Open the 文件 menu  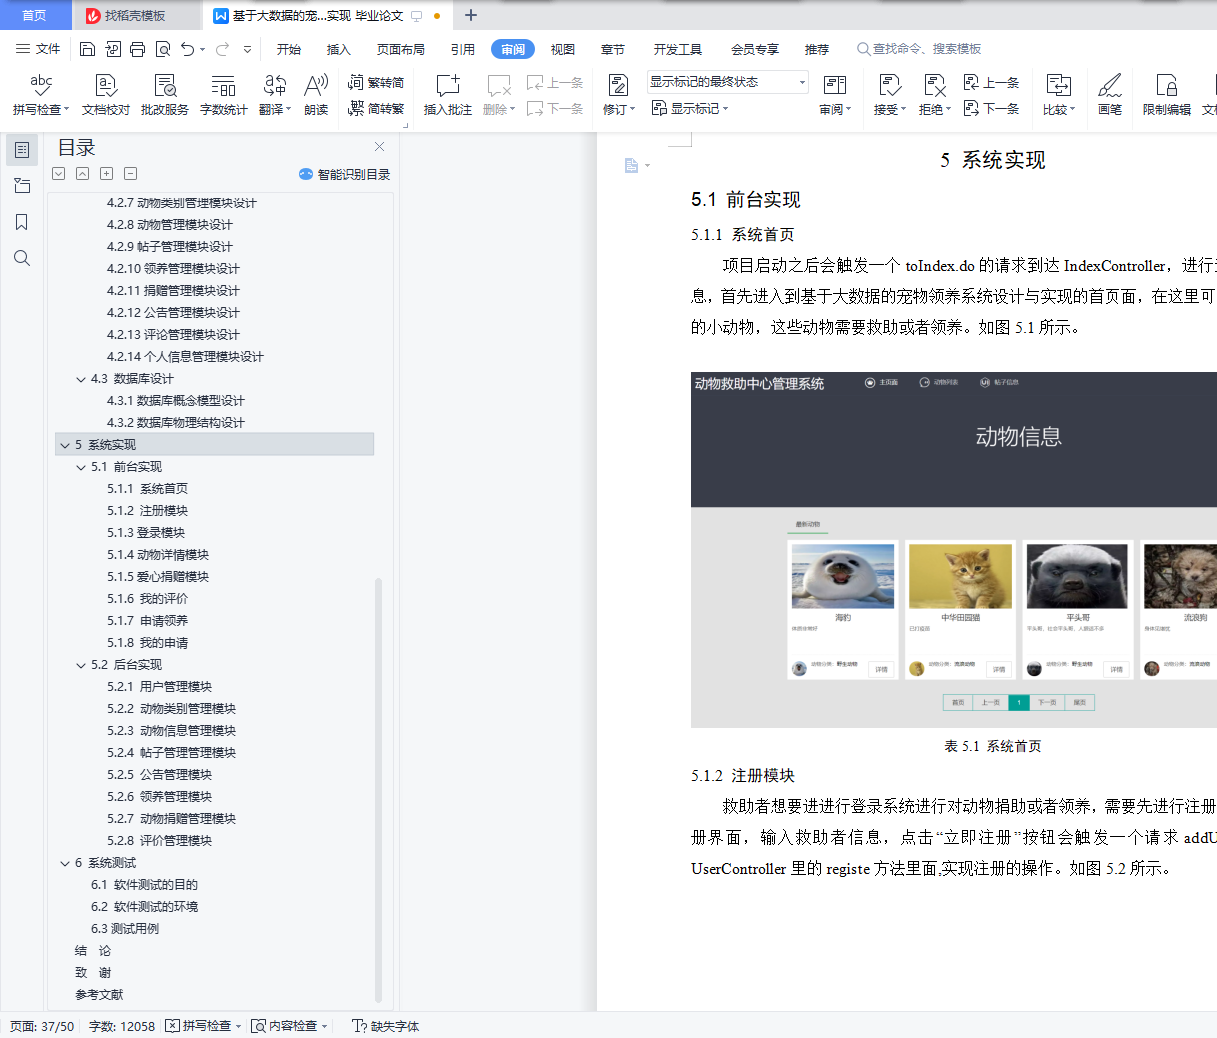(38, 49)
